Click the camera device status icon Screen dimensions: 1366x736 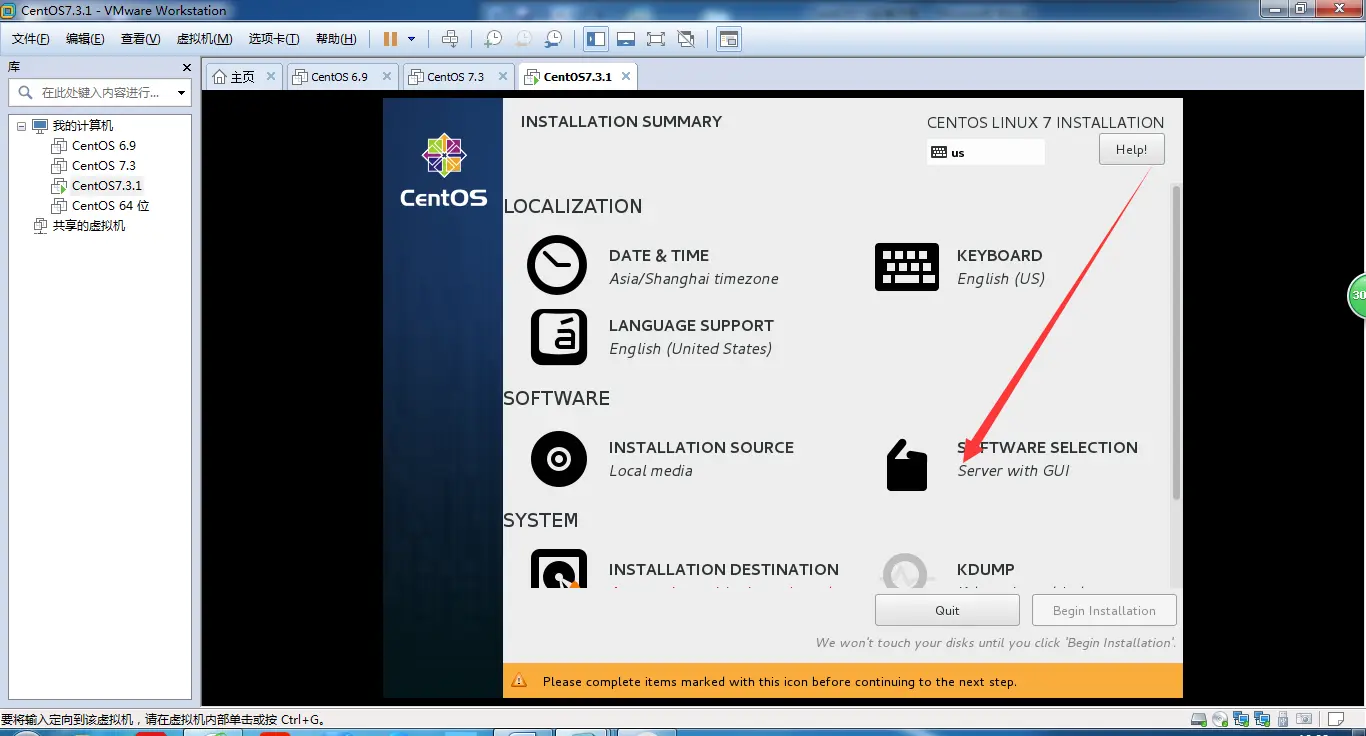point(1304,719)
